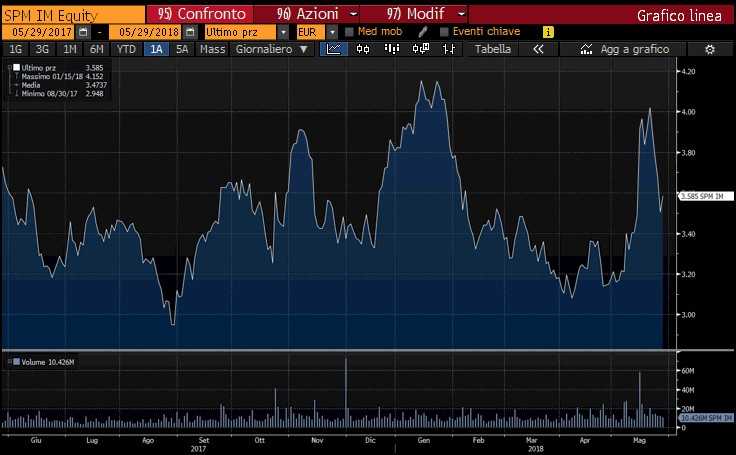Collapse the Volume legend expander

[10, 362]
